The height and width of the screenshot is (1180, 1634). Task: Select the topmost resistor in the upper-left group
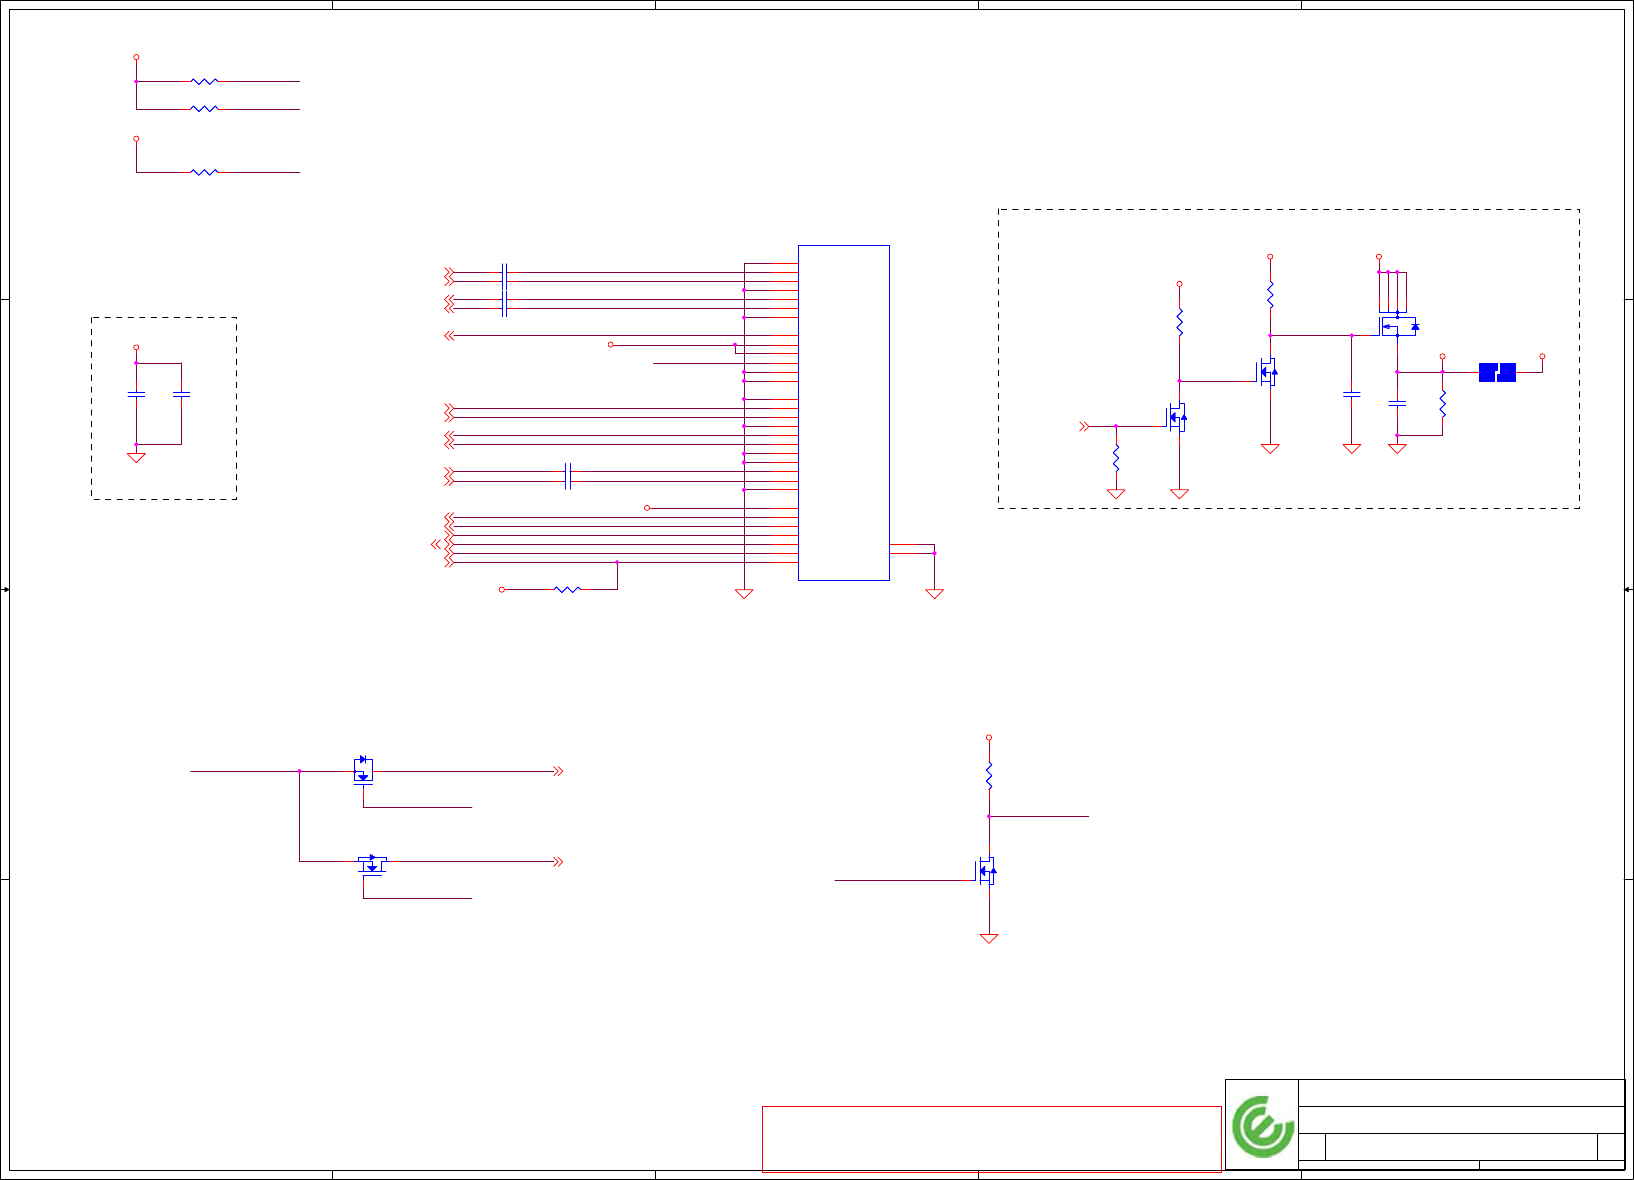(x=204, y=81)
